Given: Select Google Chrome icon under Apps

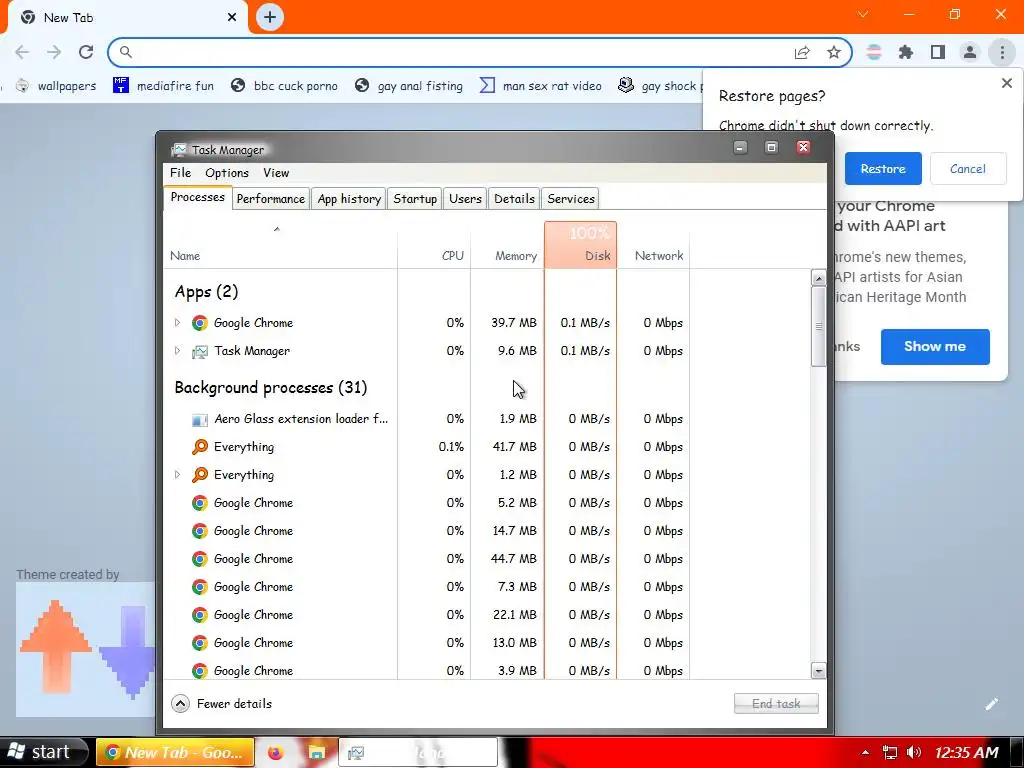Looking at the screenshot, I should 200,323.
